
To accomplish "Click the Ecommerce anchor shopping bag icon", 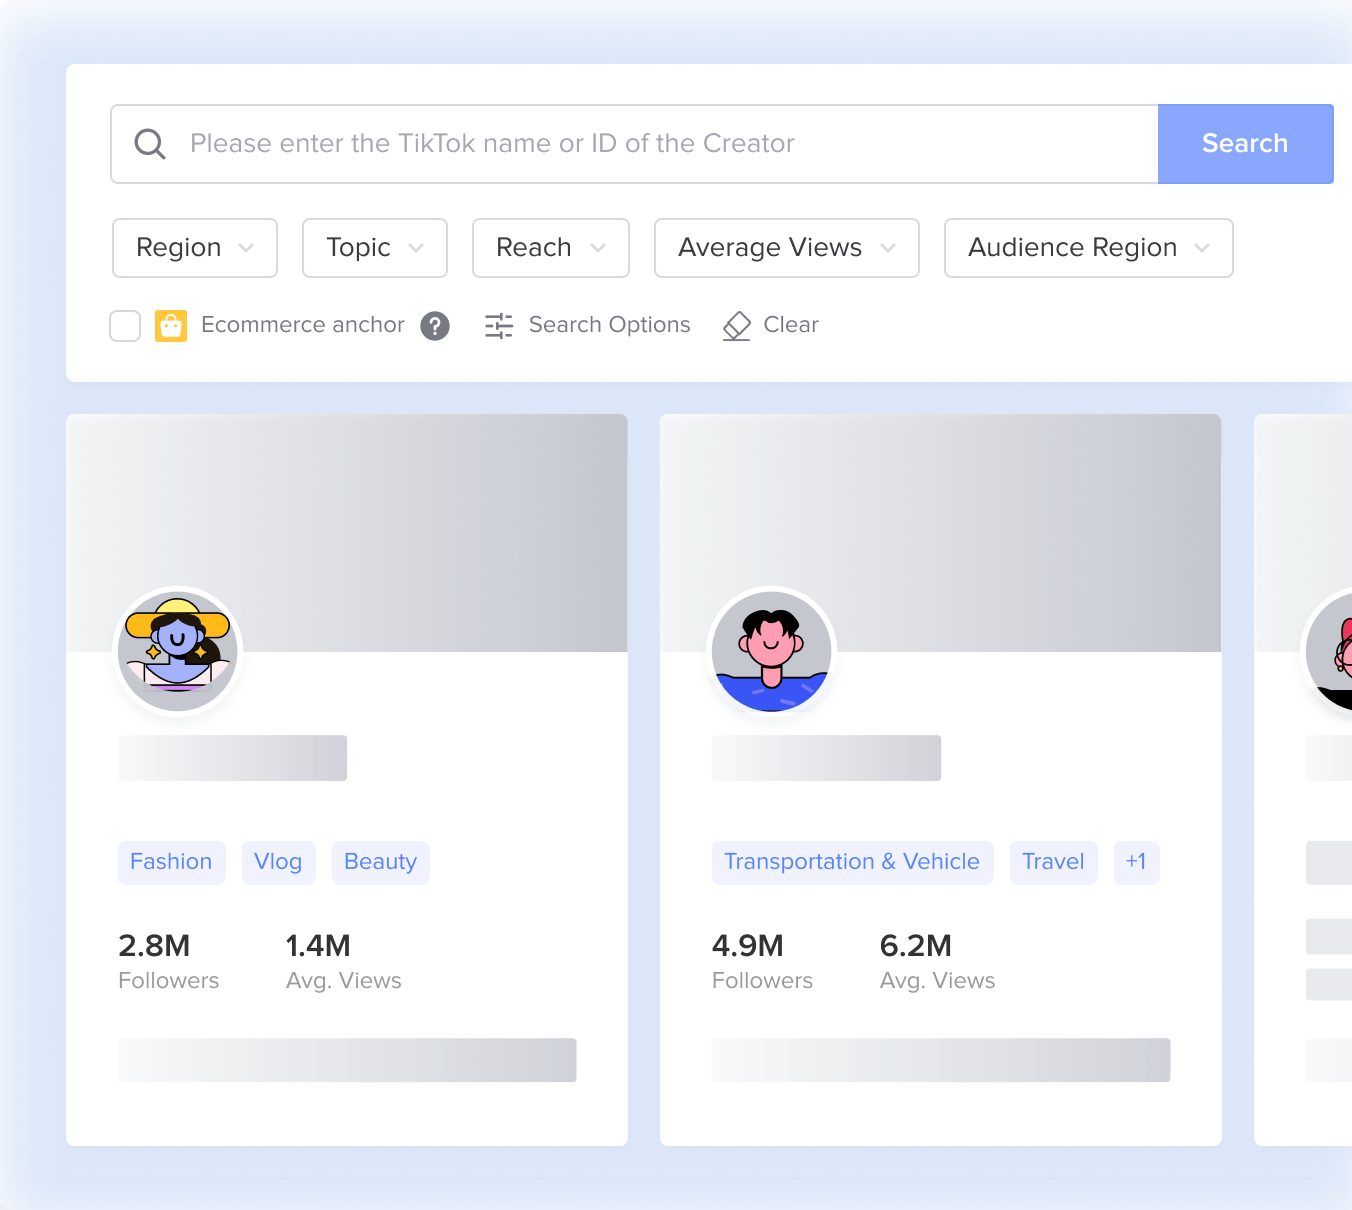I will (171, 325).
